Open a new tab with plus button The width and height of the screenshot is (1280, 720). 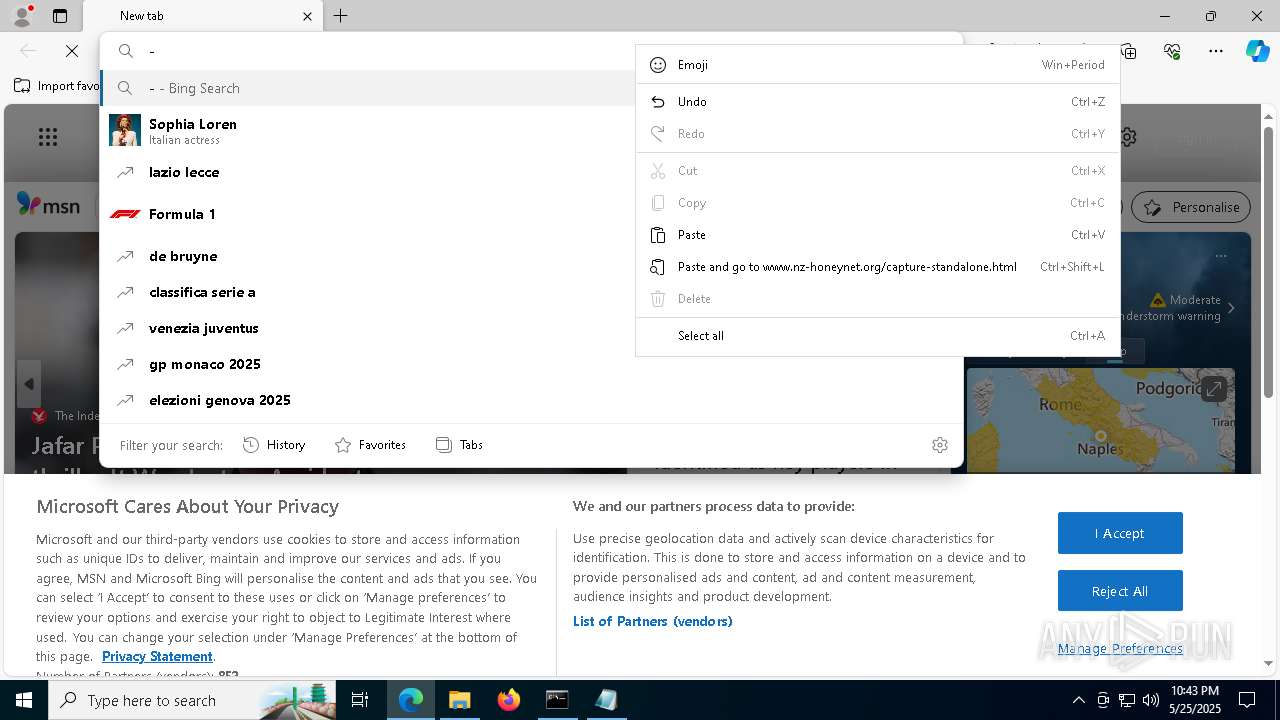pos(341,16)
